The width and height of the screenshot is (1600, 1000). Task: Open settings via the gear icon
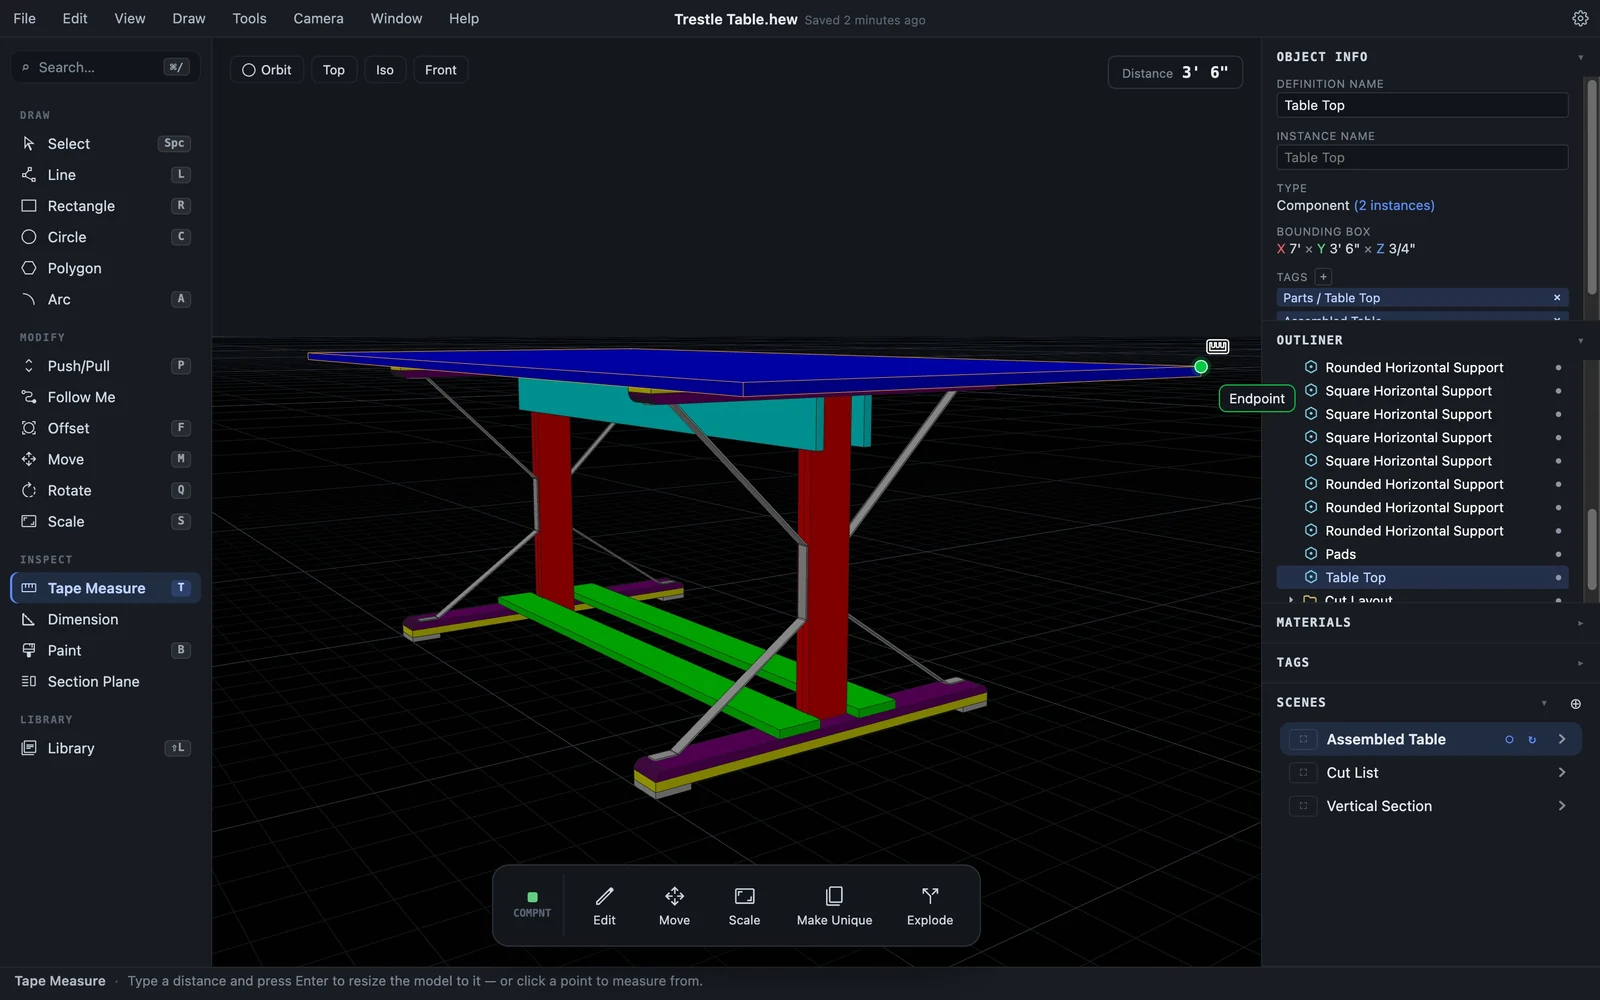coord(1580,18)
